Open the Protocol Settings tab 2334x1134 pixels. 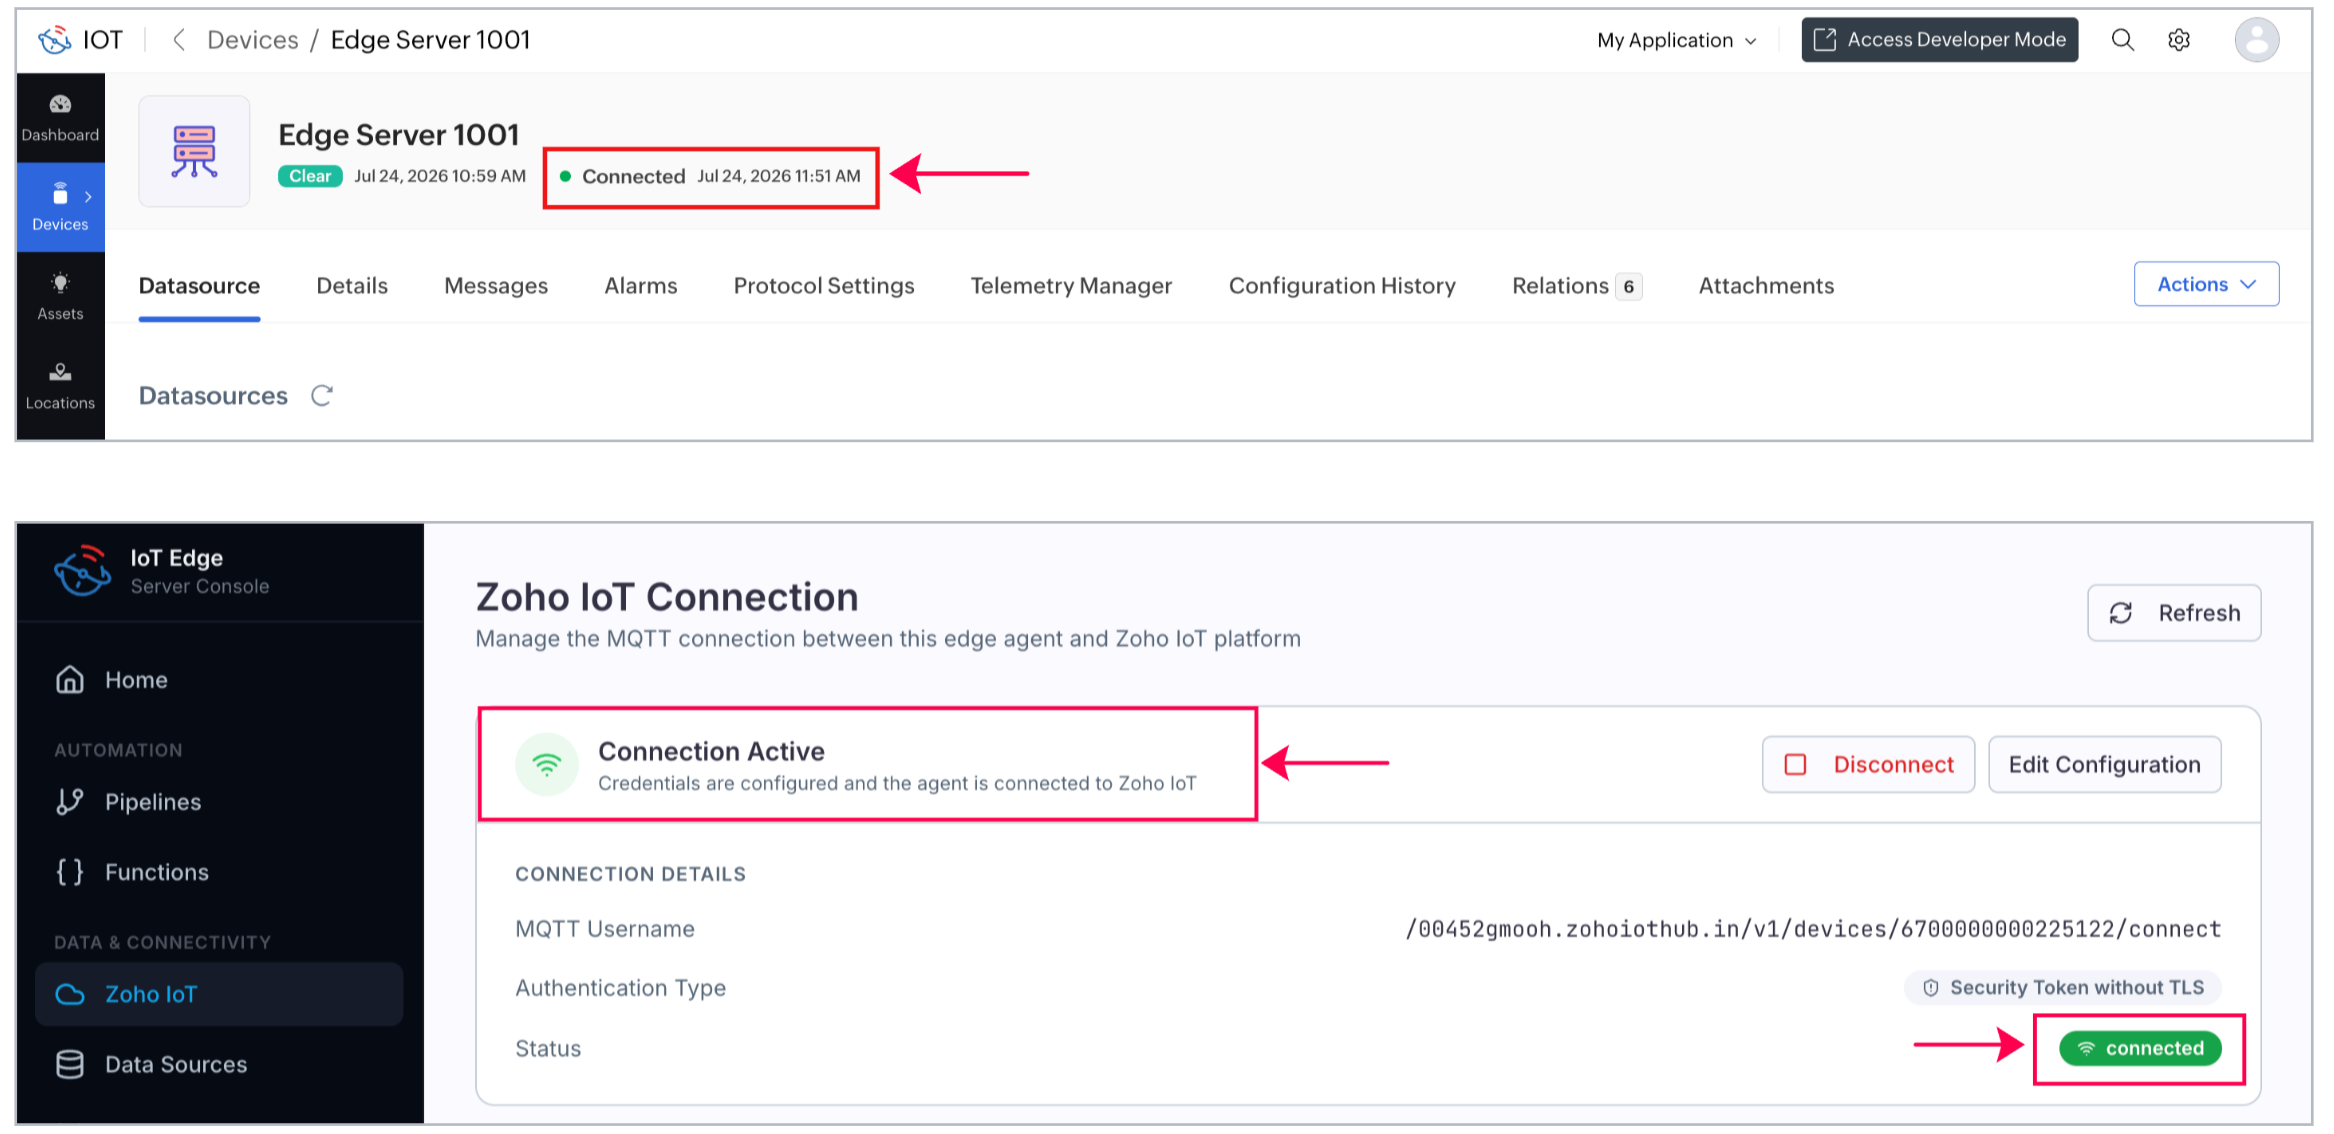tap(824, 286)
